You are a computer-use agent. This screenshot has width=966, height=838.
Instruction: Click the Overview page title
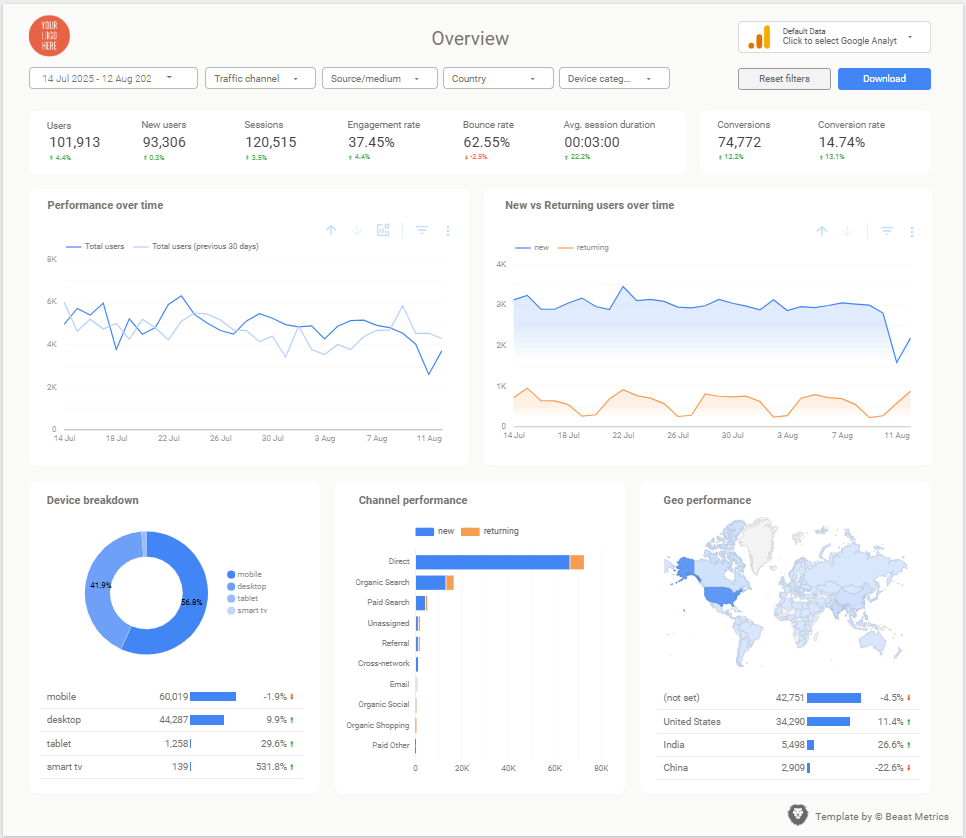click(x=470, y=38)
